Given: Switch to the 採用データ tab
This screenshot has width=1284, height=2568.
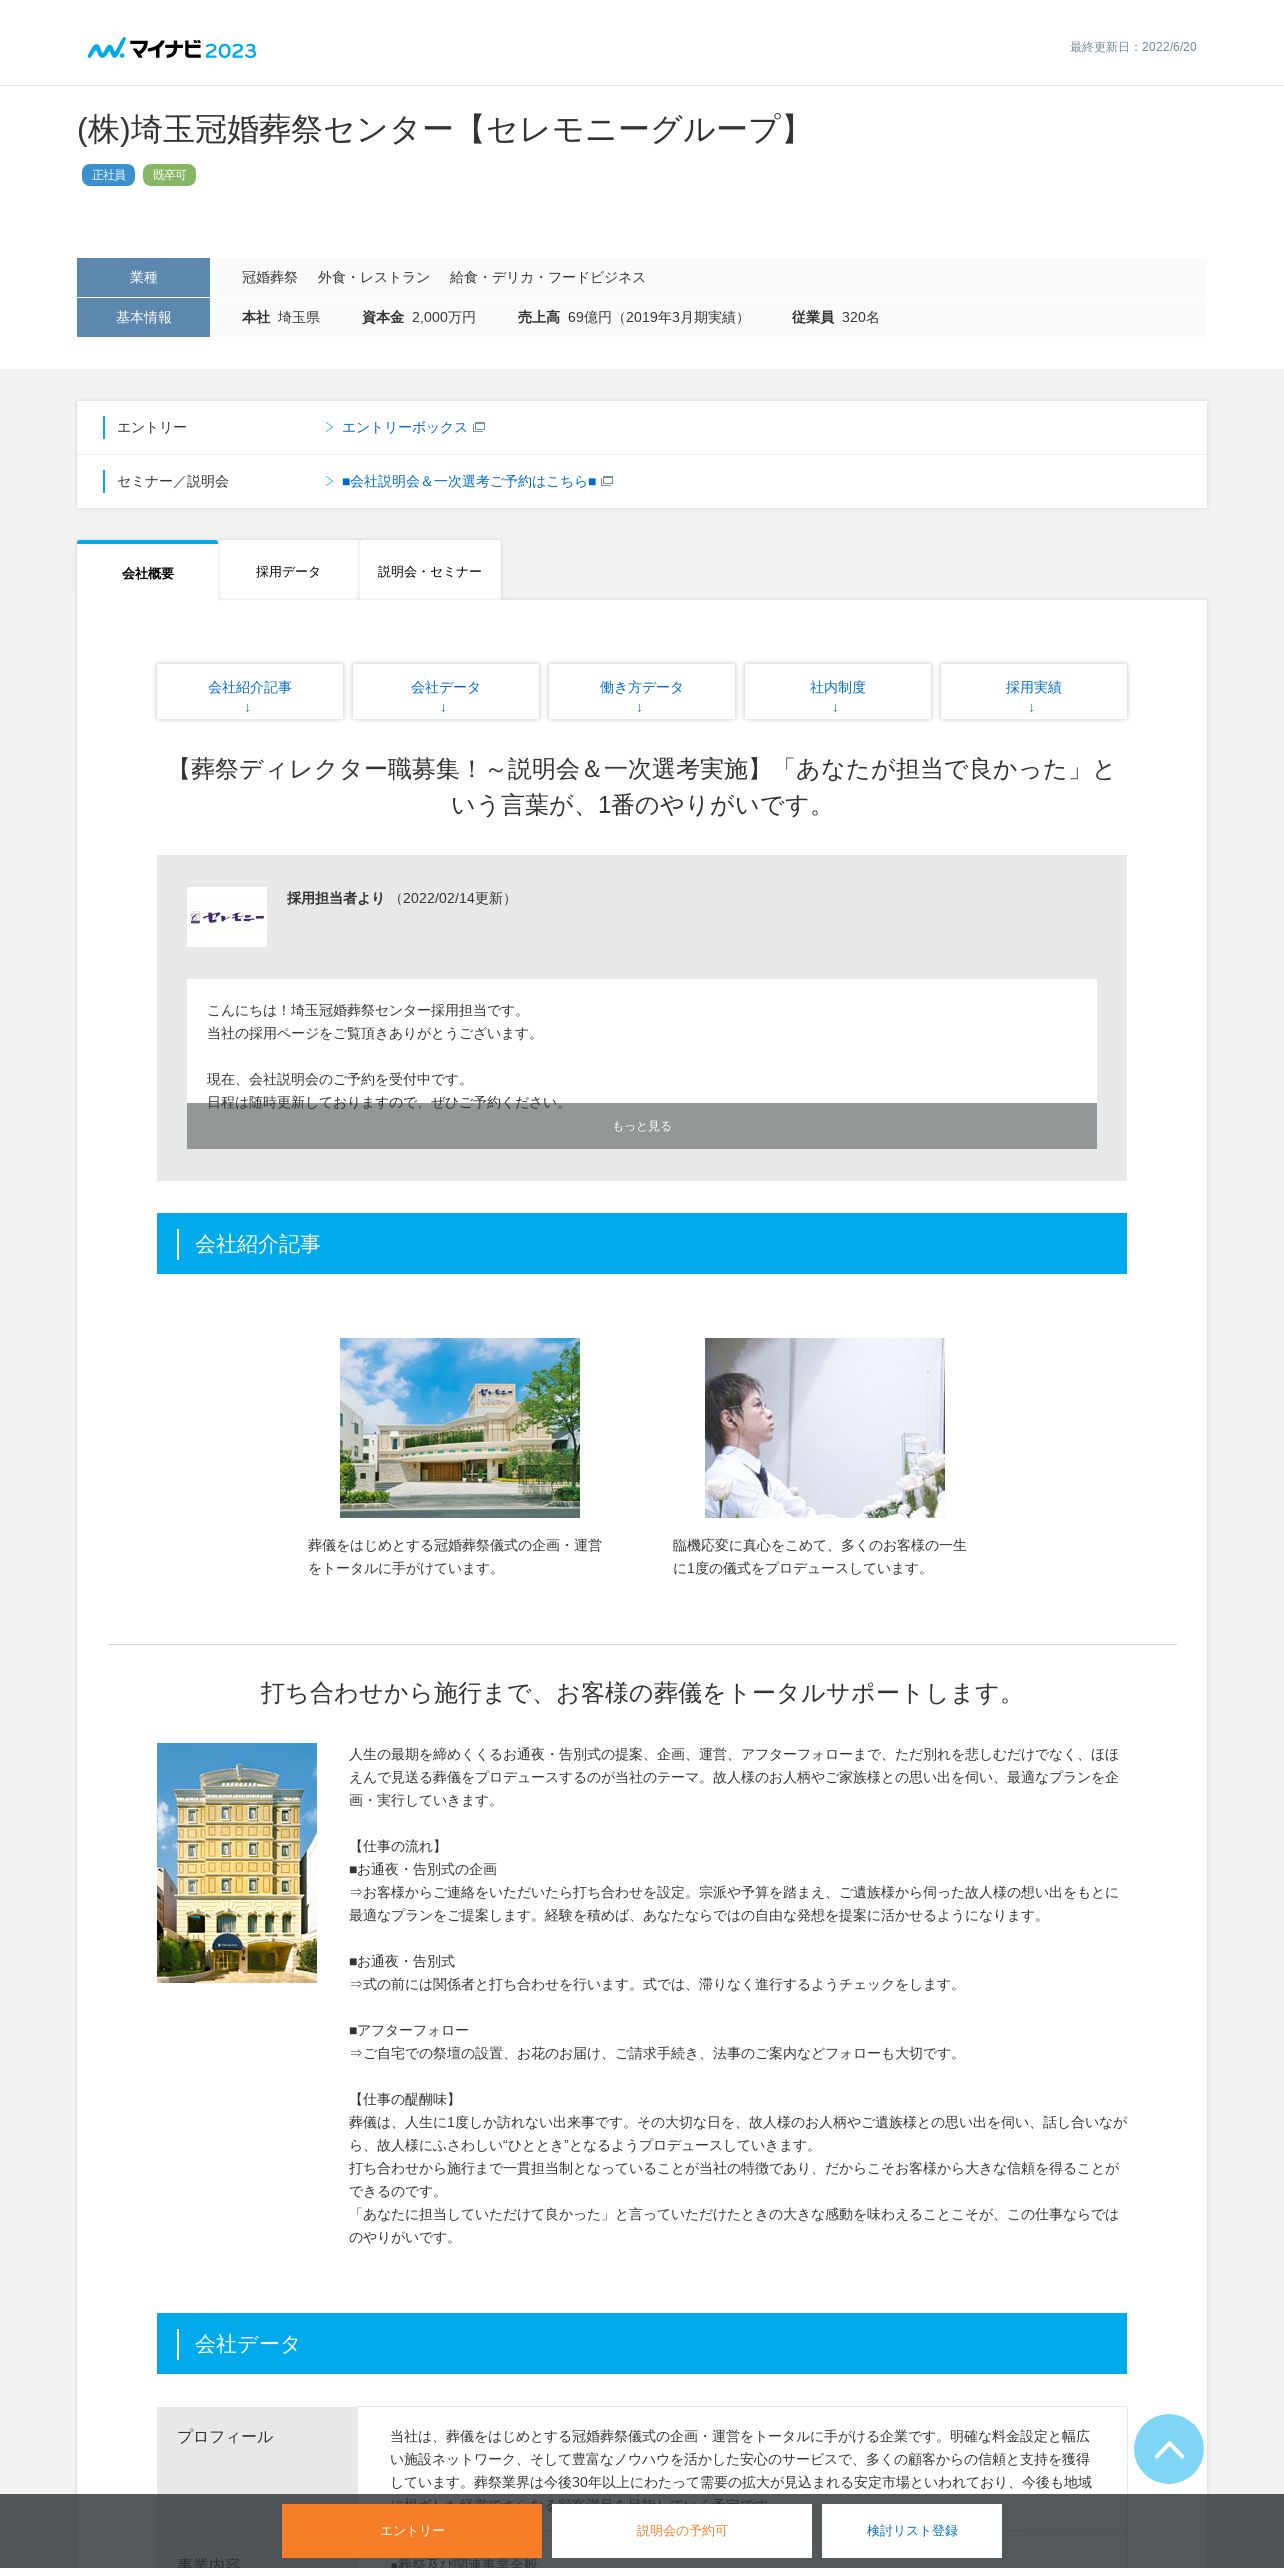Looking at the screenshot, I should click(x=288, y=571).
